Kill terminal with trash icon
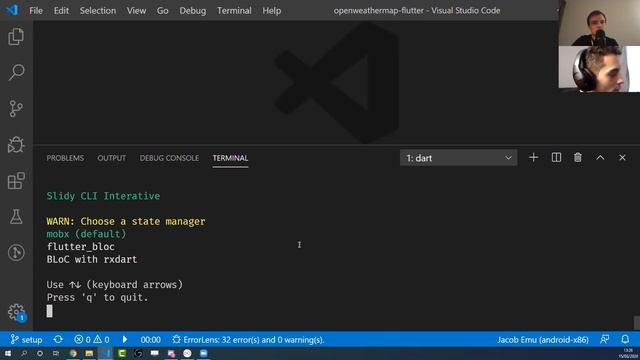 [578, 158]
